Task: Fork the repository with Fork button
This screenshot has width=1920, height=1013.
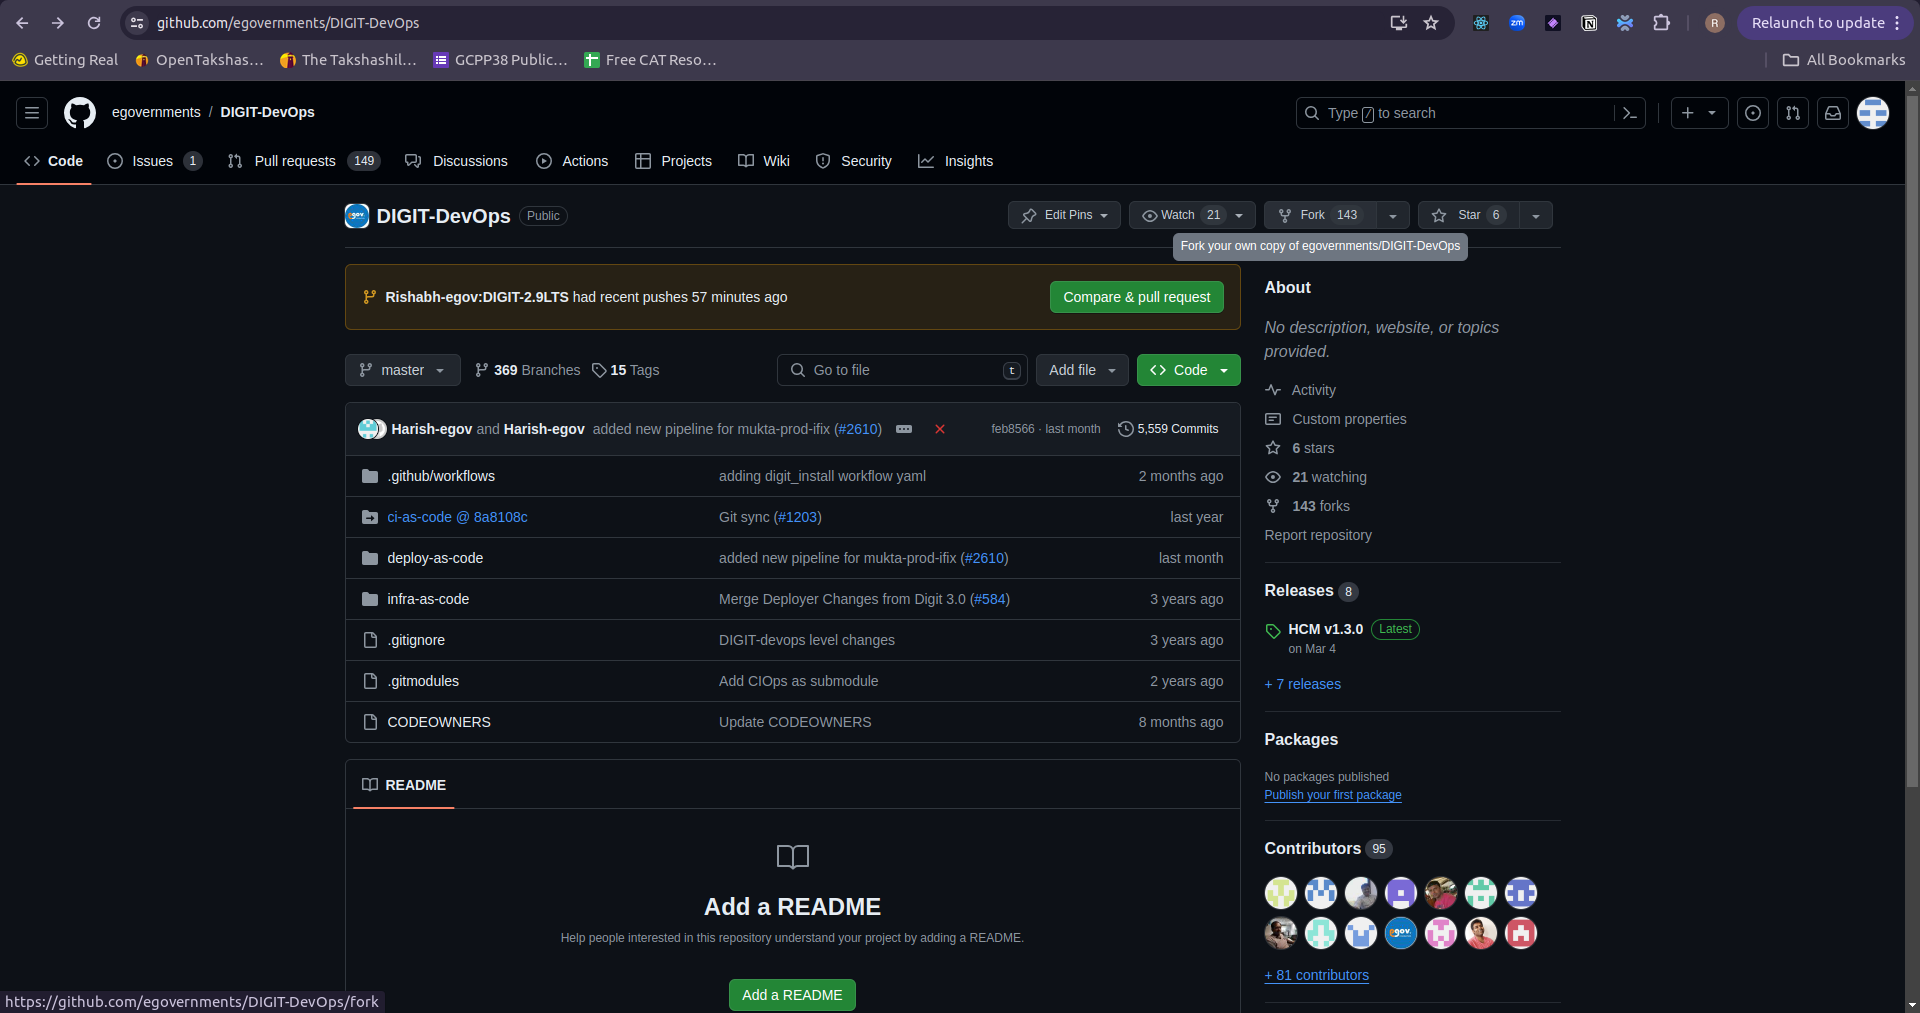Action: [1320, 215]
